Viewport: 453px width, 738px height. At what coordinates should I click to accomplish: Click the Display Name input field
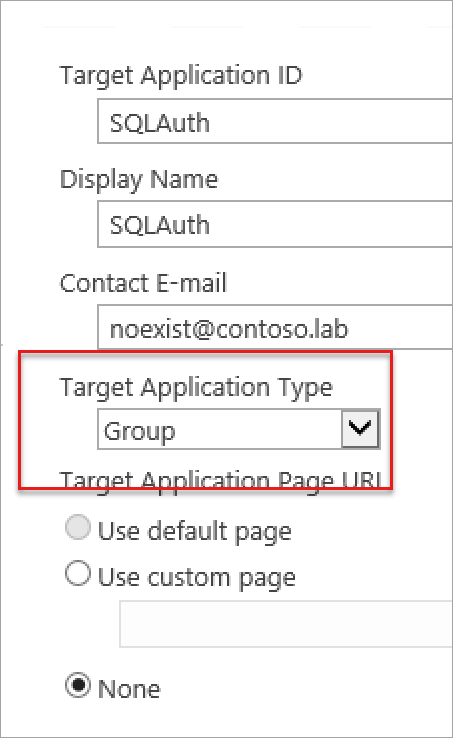[275, 224]
